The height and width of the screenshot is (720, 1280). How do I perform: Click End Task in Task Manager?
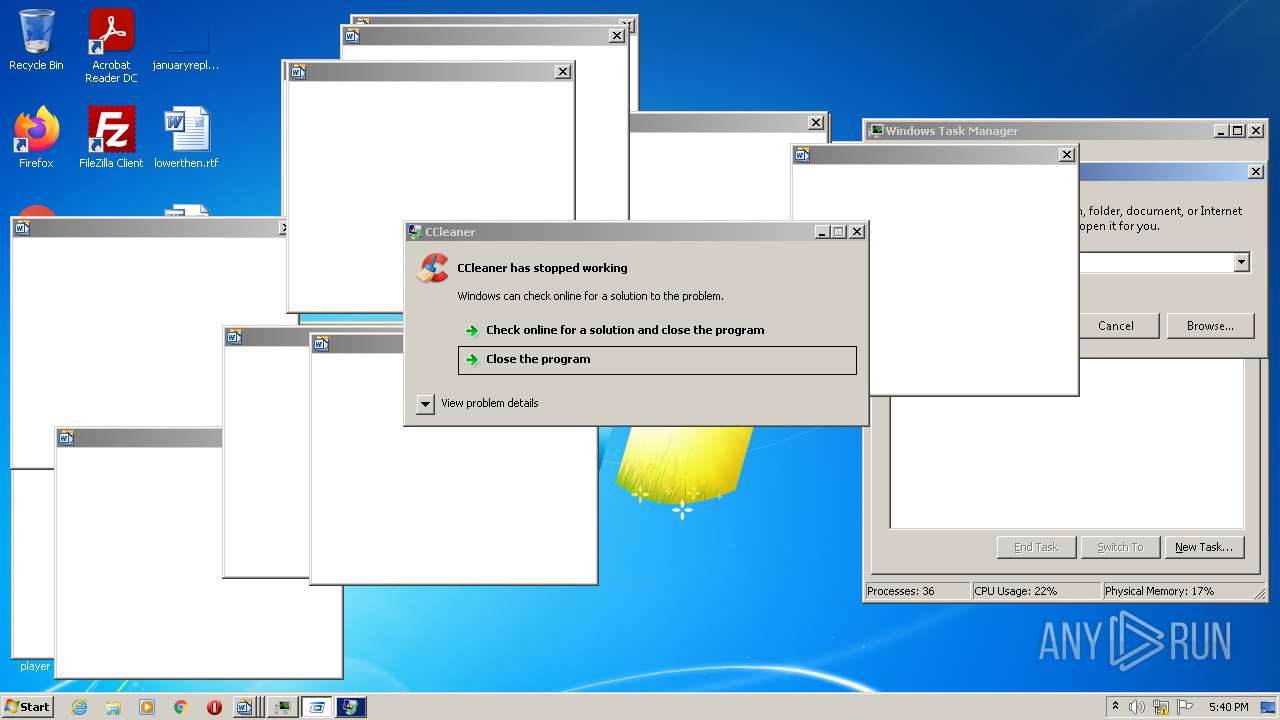(x=1036, y=547)
